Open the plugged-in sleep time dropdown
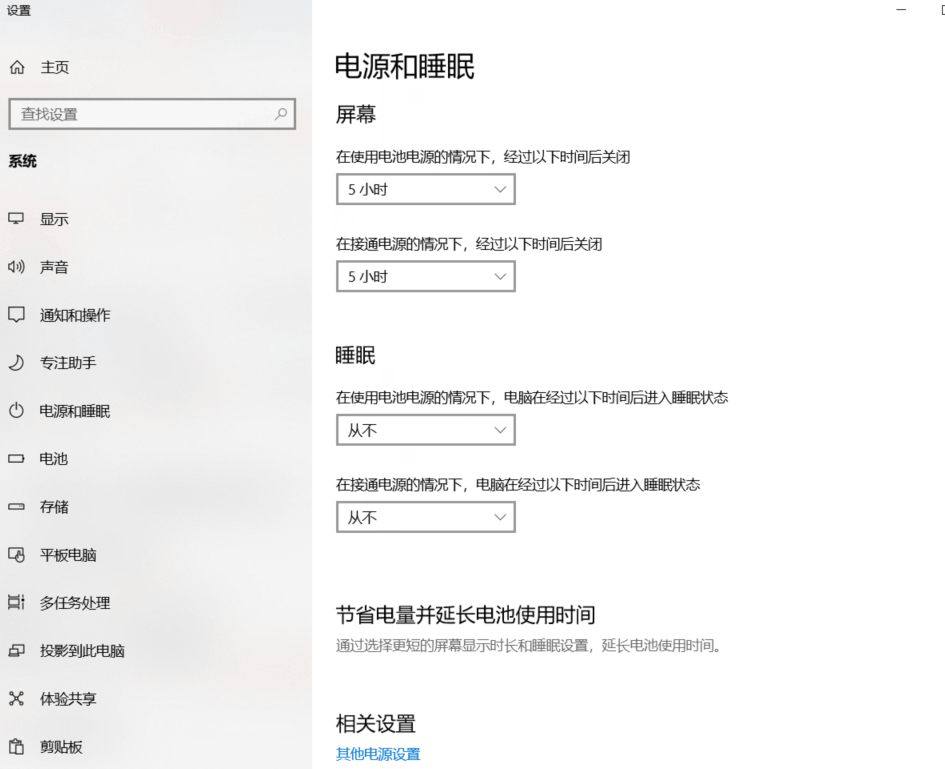The height and width of the screenshot is (769, 945). point(425,517)
